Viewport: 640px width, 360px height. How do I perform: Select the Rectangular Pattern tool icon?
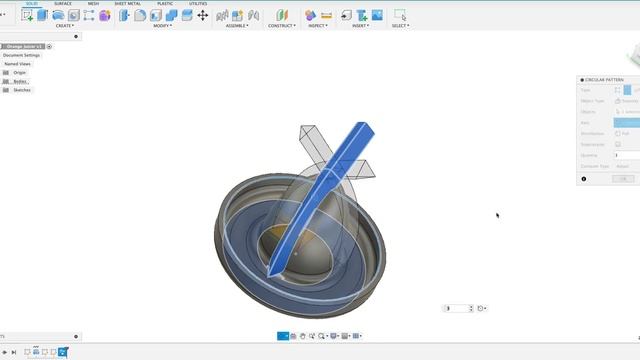(89, 16)
